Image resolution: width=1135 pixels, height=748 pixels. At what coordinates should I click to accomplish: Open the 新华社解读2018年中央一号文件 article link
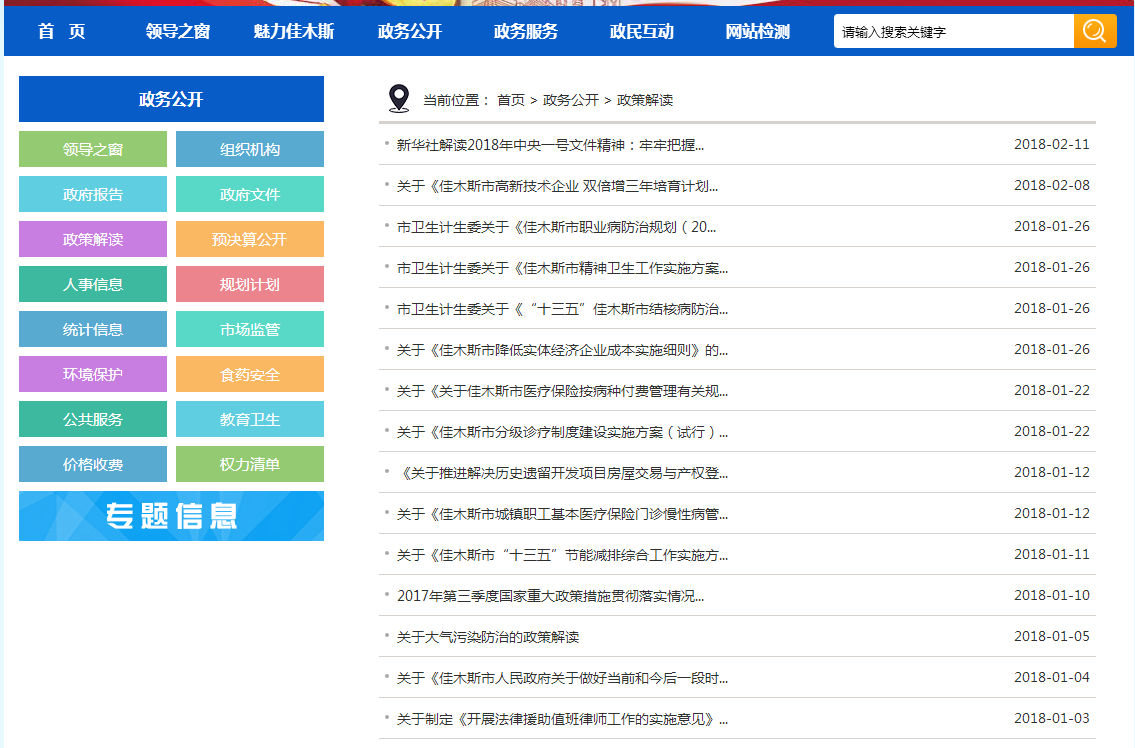click(x=550, y=145)
